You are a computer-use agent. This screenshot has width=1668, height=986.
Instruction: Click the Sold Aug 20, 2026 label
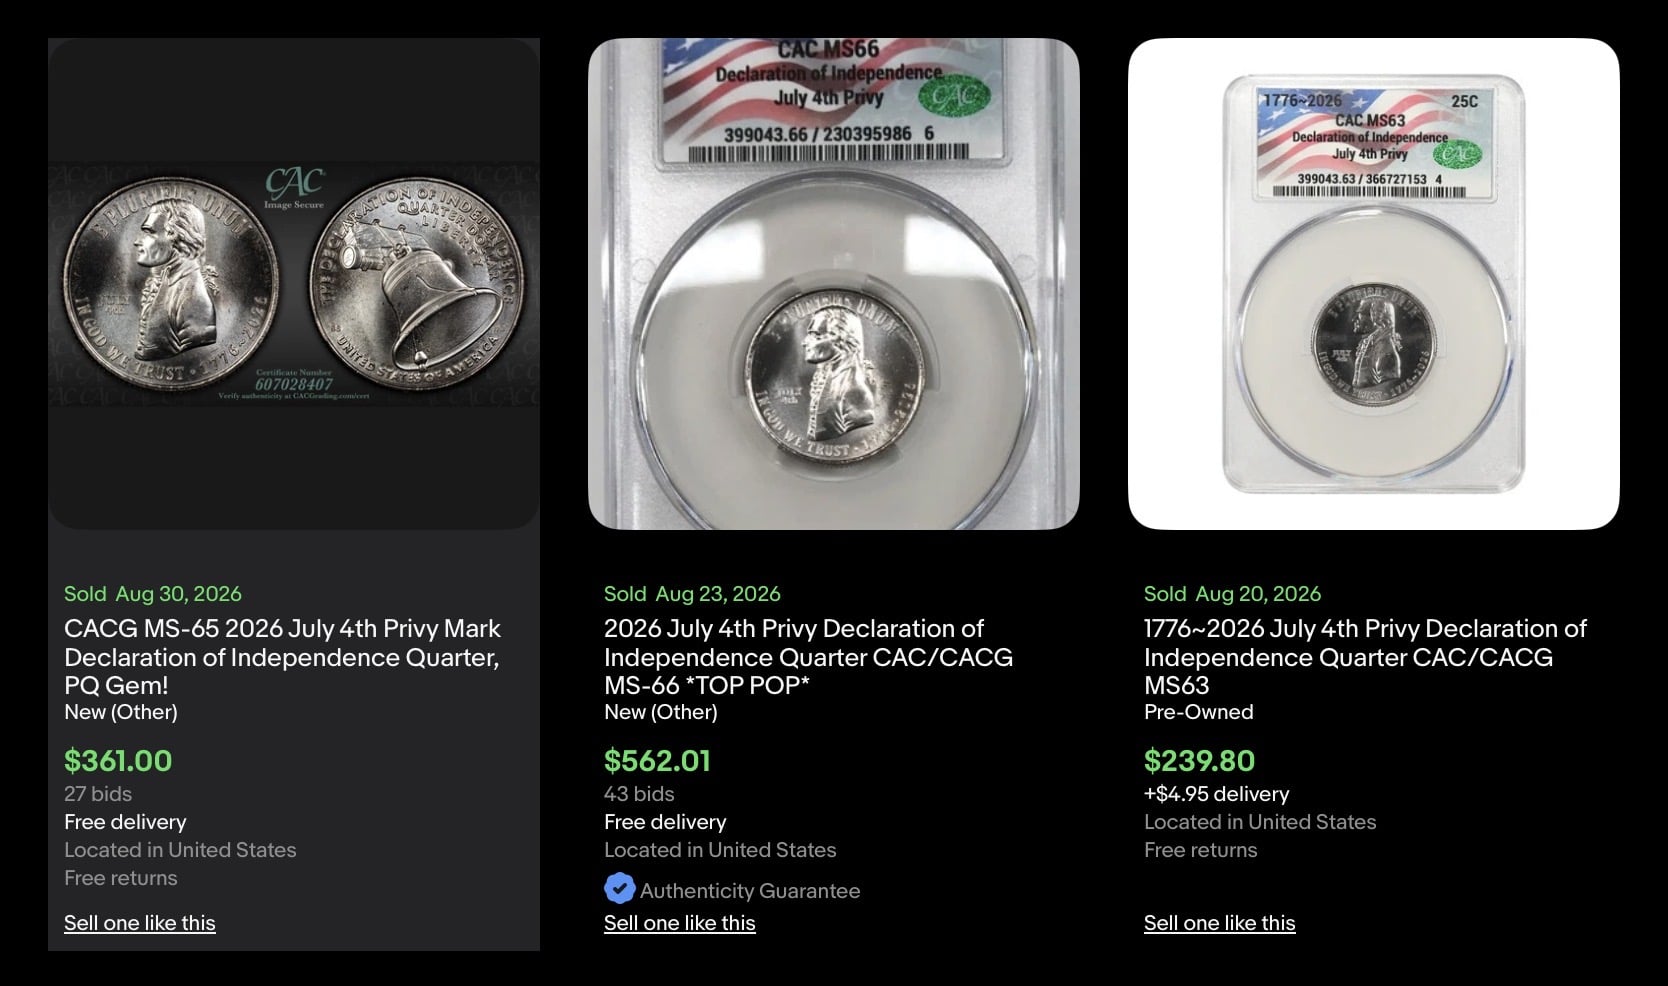coord(1232,594)
